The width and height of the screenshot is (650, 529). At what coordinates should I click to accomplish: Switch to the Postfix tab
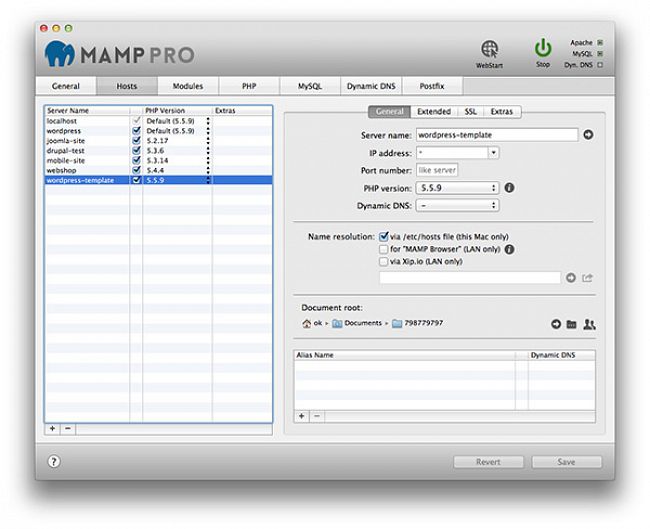pyautogui.click(x=432, y=86)
